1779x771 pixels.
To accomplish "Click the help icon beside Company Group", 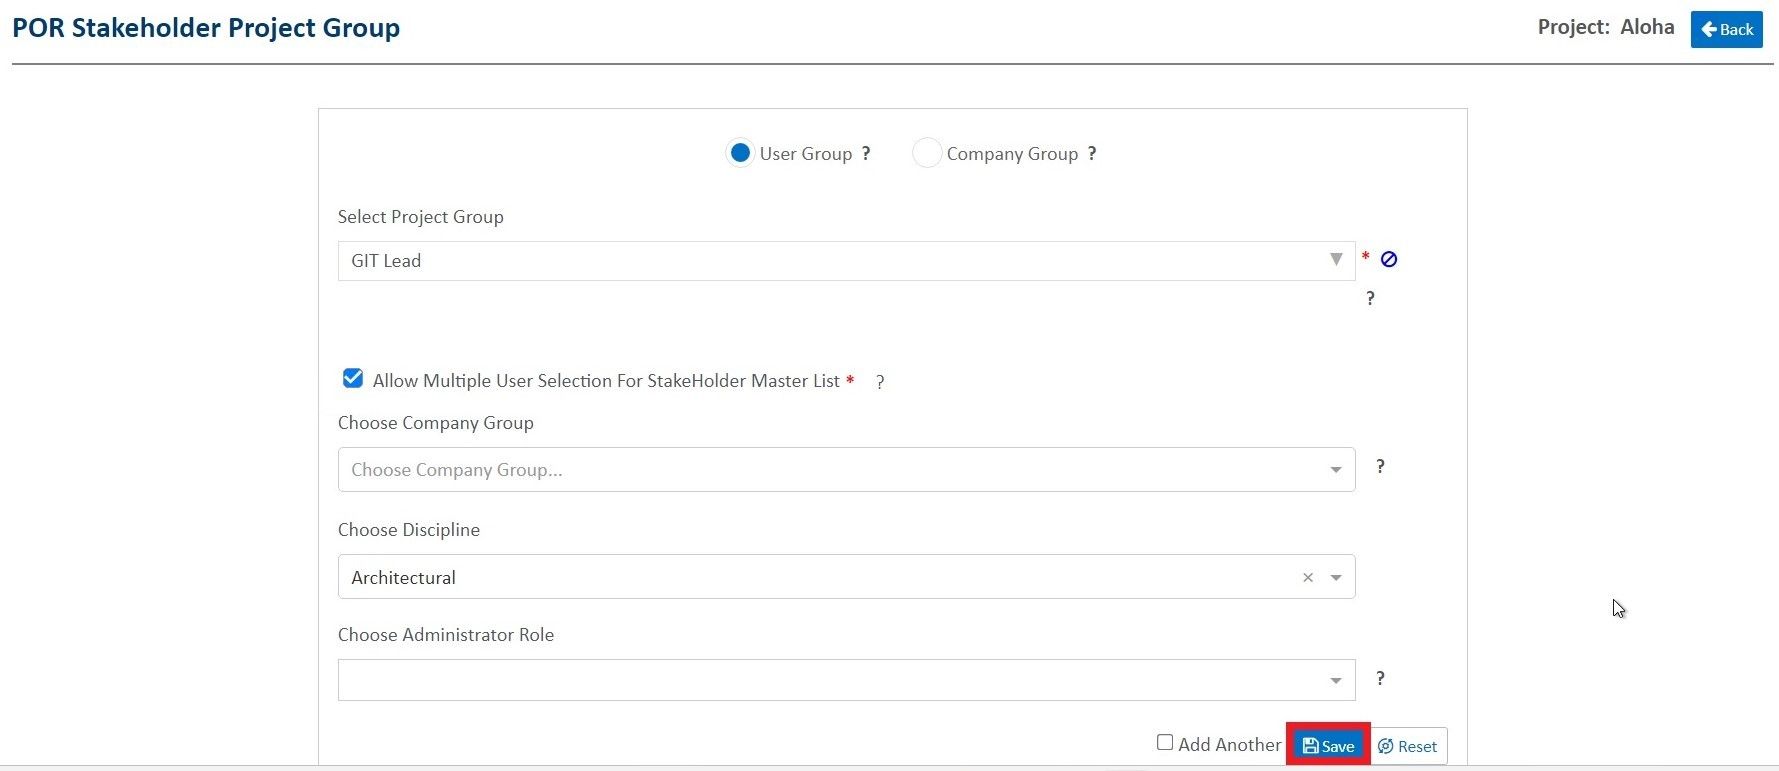I will pyautogui.click(x=1092, y=154).
